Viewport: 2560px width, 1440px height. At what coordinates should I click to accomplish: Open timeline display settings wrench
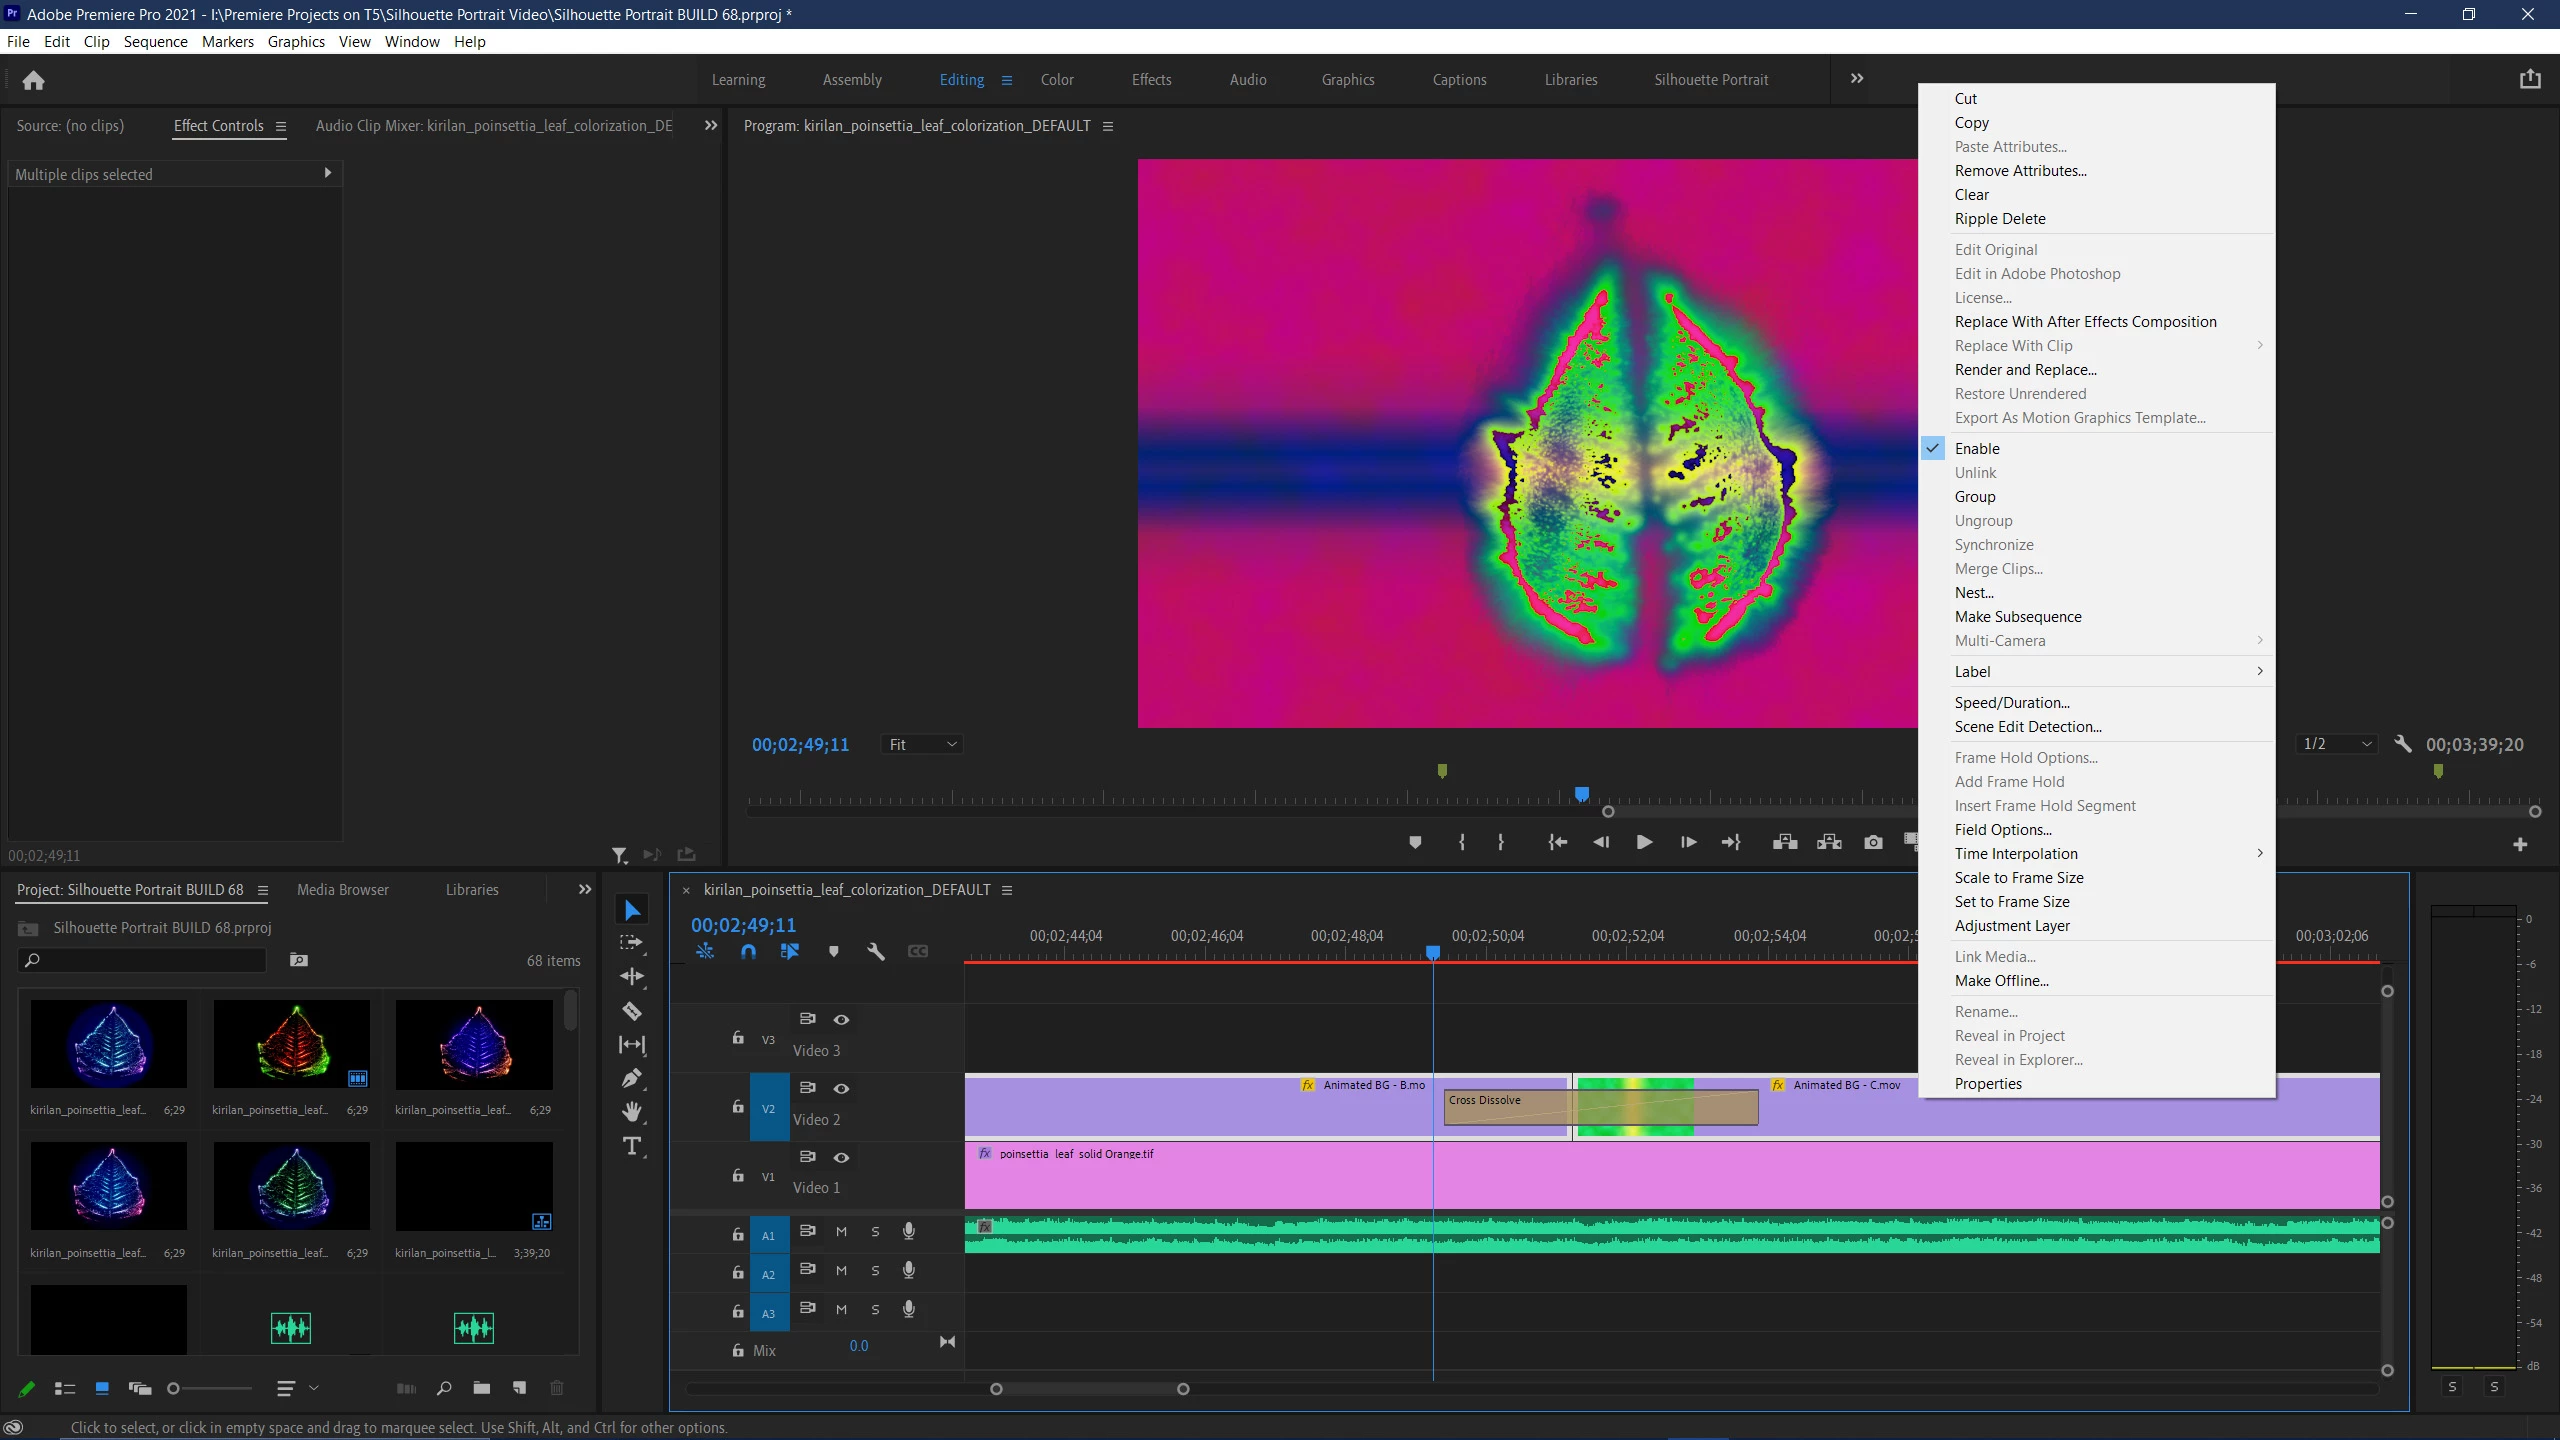point(876,952)
